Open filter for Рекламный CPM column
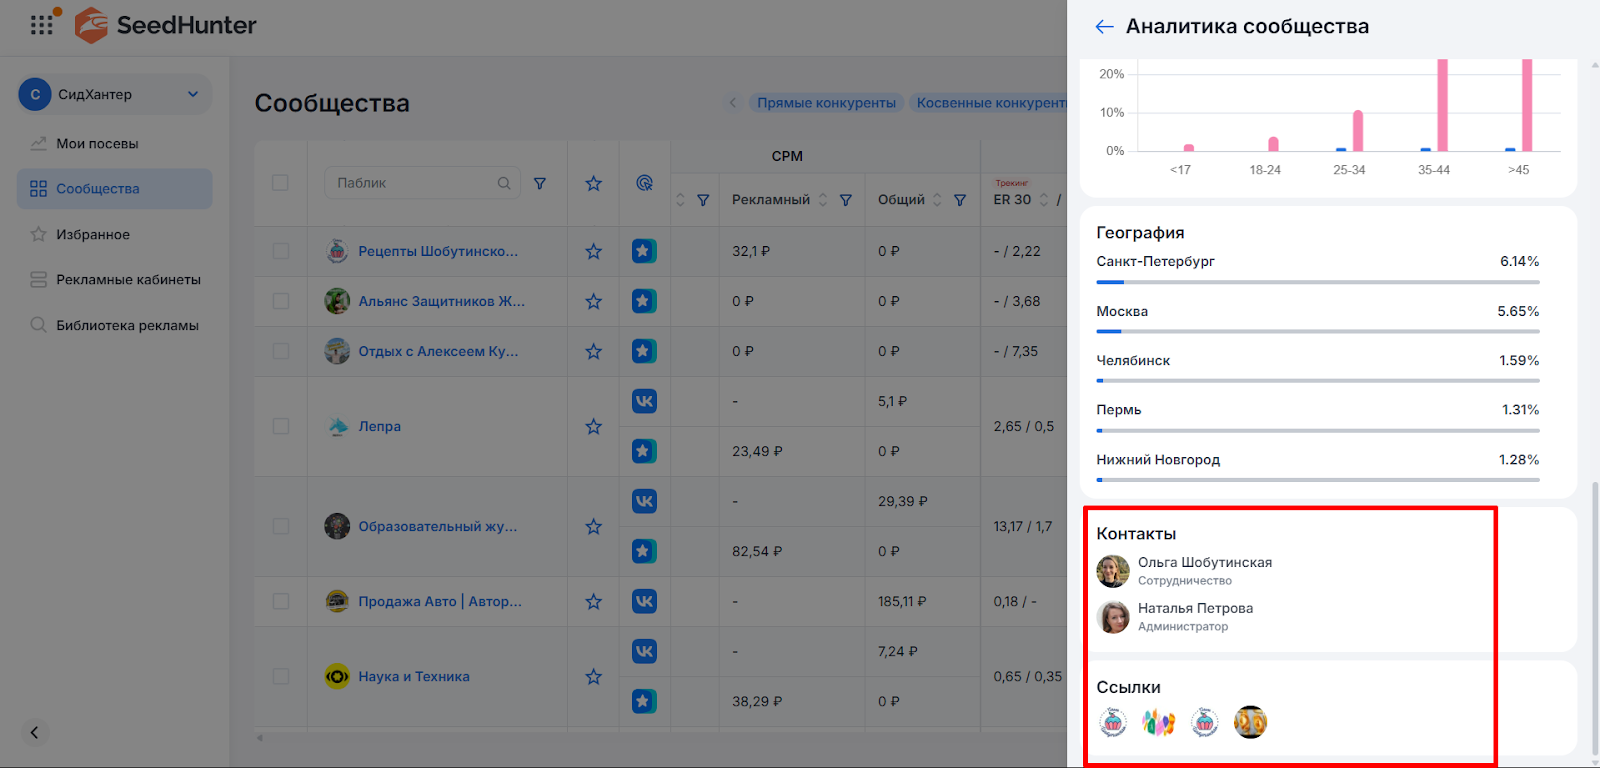Image resolution: width=1600 pixels, height=768 pixels. click(x=846, y=200)
